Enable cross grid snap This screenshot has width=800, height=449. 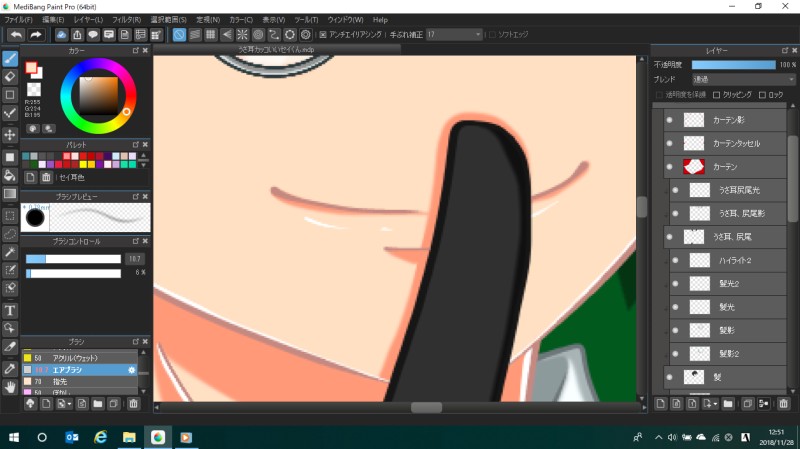click(211, 35)
